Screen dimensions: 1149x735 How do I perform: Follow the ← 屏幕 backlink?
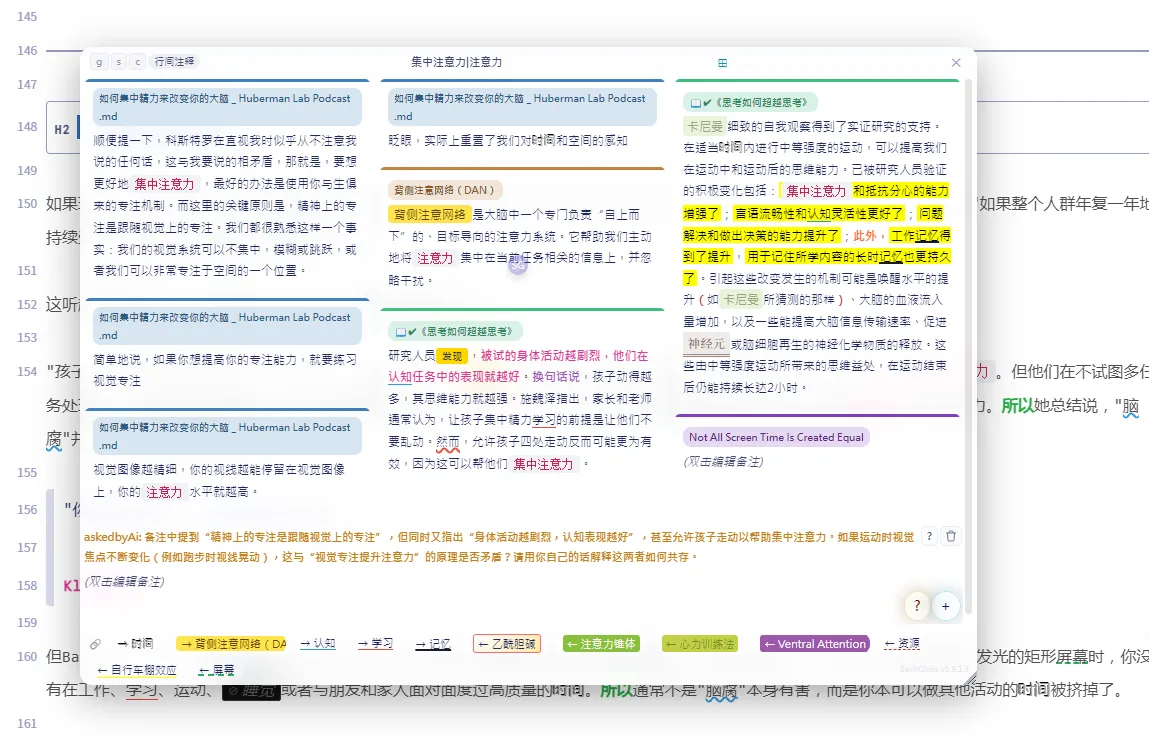tap(216, 670)
